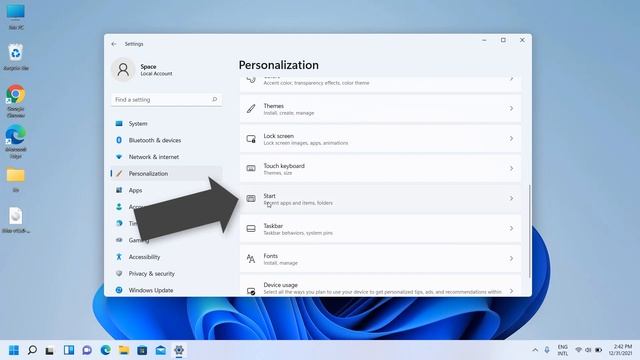
Task: Open Search from the taskbar
Action: pyautogui.click(x=32, y=350)
